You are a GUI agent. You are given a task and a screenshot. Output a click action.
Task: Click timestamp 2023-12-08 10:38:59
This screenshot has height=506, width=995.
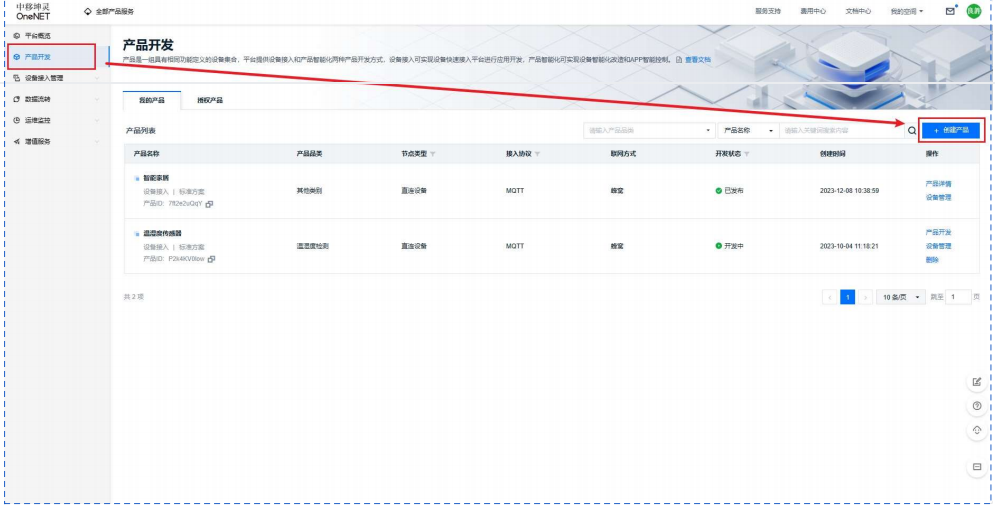[849, 190]
